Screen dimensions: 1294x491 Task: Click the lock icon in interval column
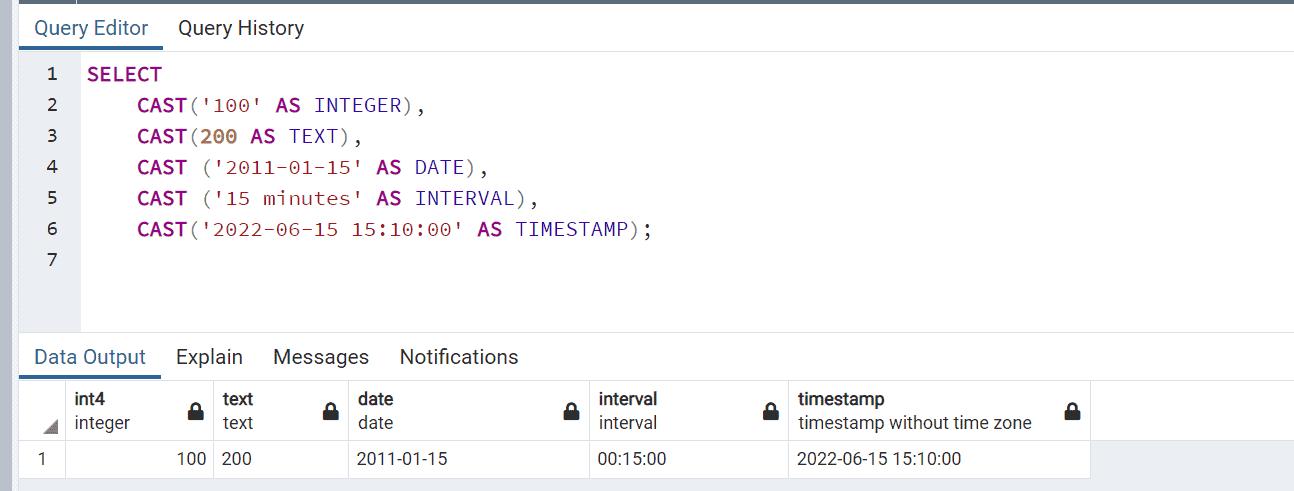point(771,411)
